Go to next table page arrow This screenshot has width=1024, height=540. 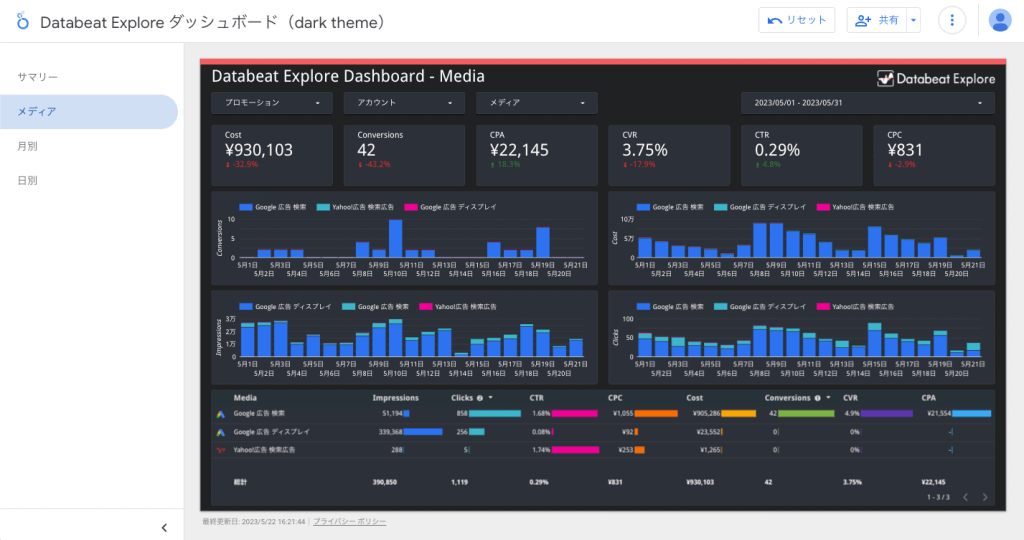pyautogui.click(x=985, y=498)
